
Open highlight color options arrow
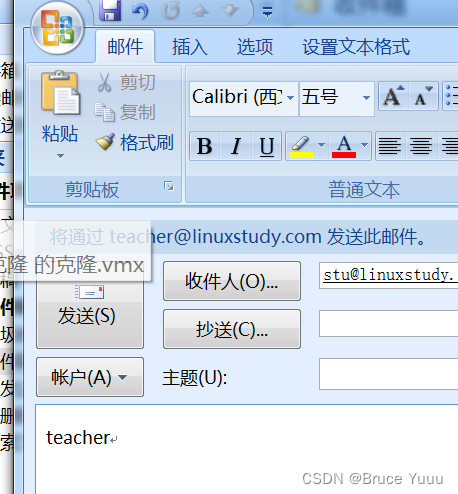click(x=321, y=145)
